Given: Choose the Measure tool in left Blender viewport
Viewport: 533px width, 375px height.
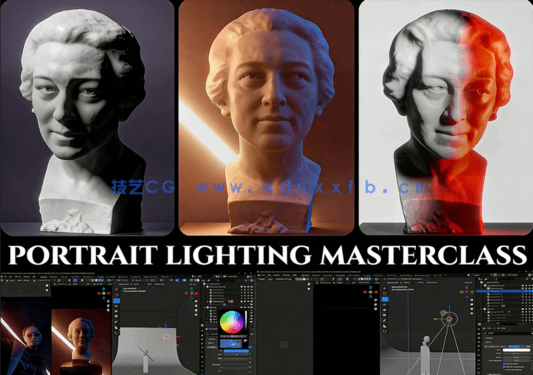Looking at the screenshot, I should 116,327.
